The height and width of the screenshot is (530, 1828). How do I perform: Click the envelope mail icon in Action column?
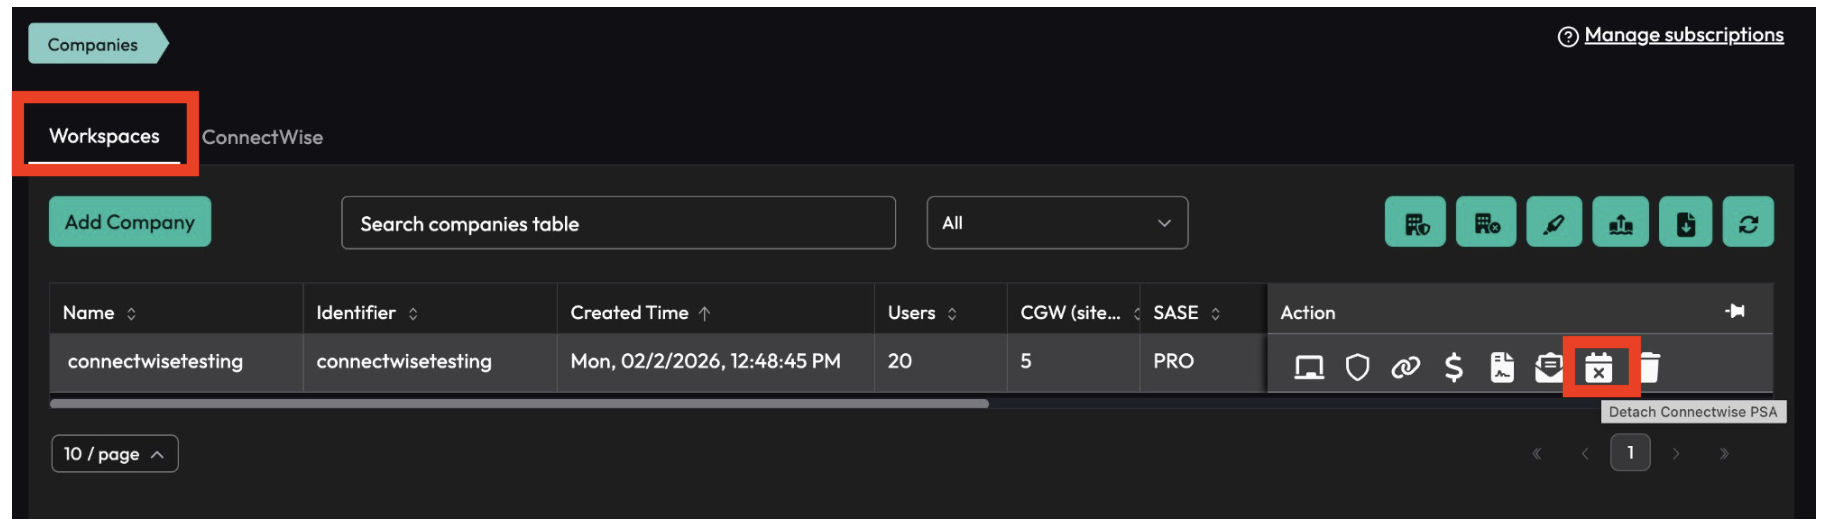coord(1548,368)
